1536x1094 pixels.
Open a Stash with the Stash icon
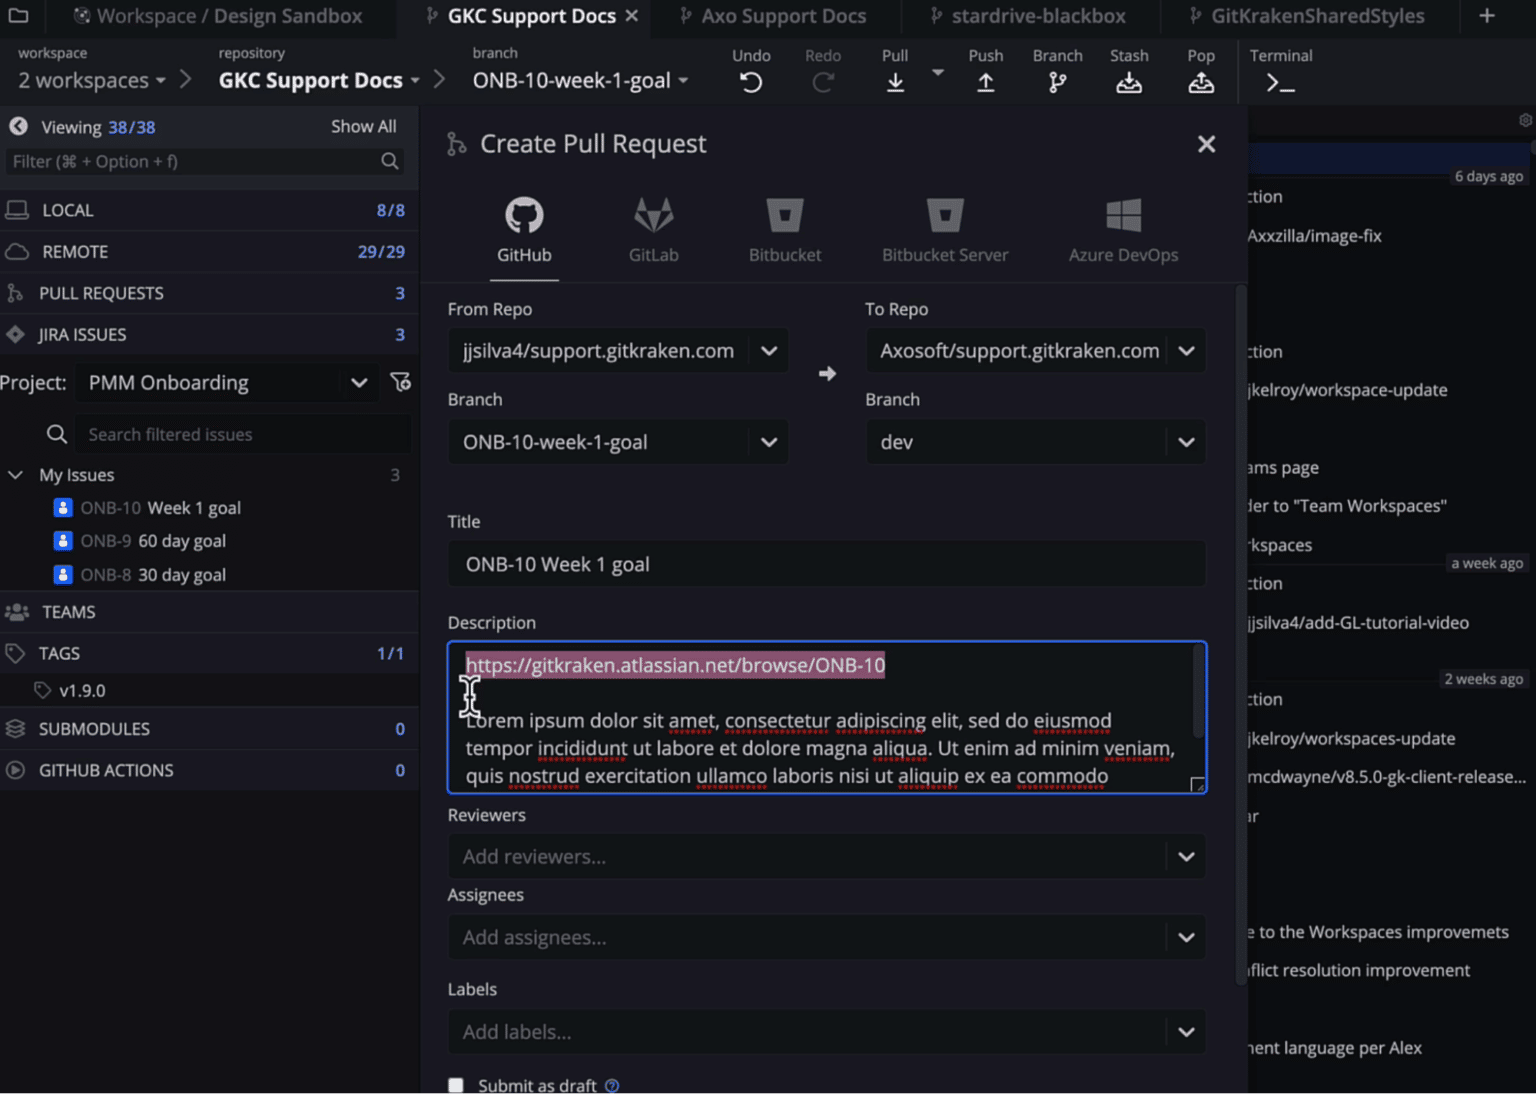(x=1129, y=82)
